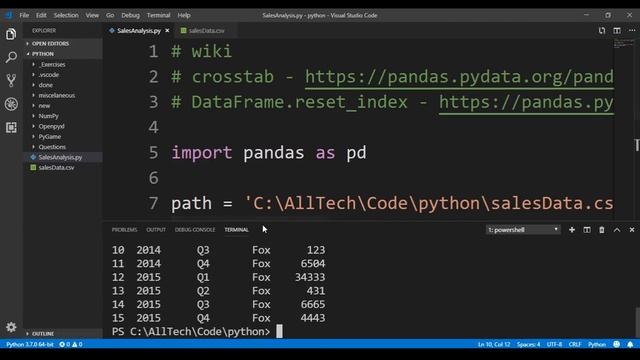Close the SalesAnalysis.py tab
The height and width of the screenshot is (360, 640).
(167, 31)
